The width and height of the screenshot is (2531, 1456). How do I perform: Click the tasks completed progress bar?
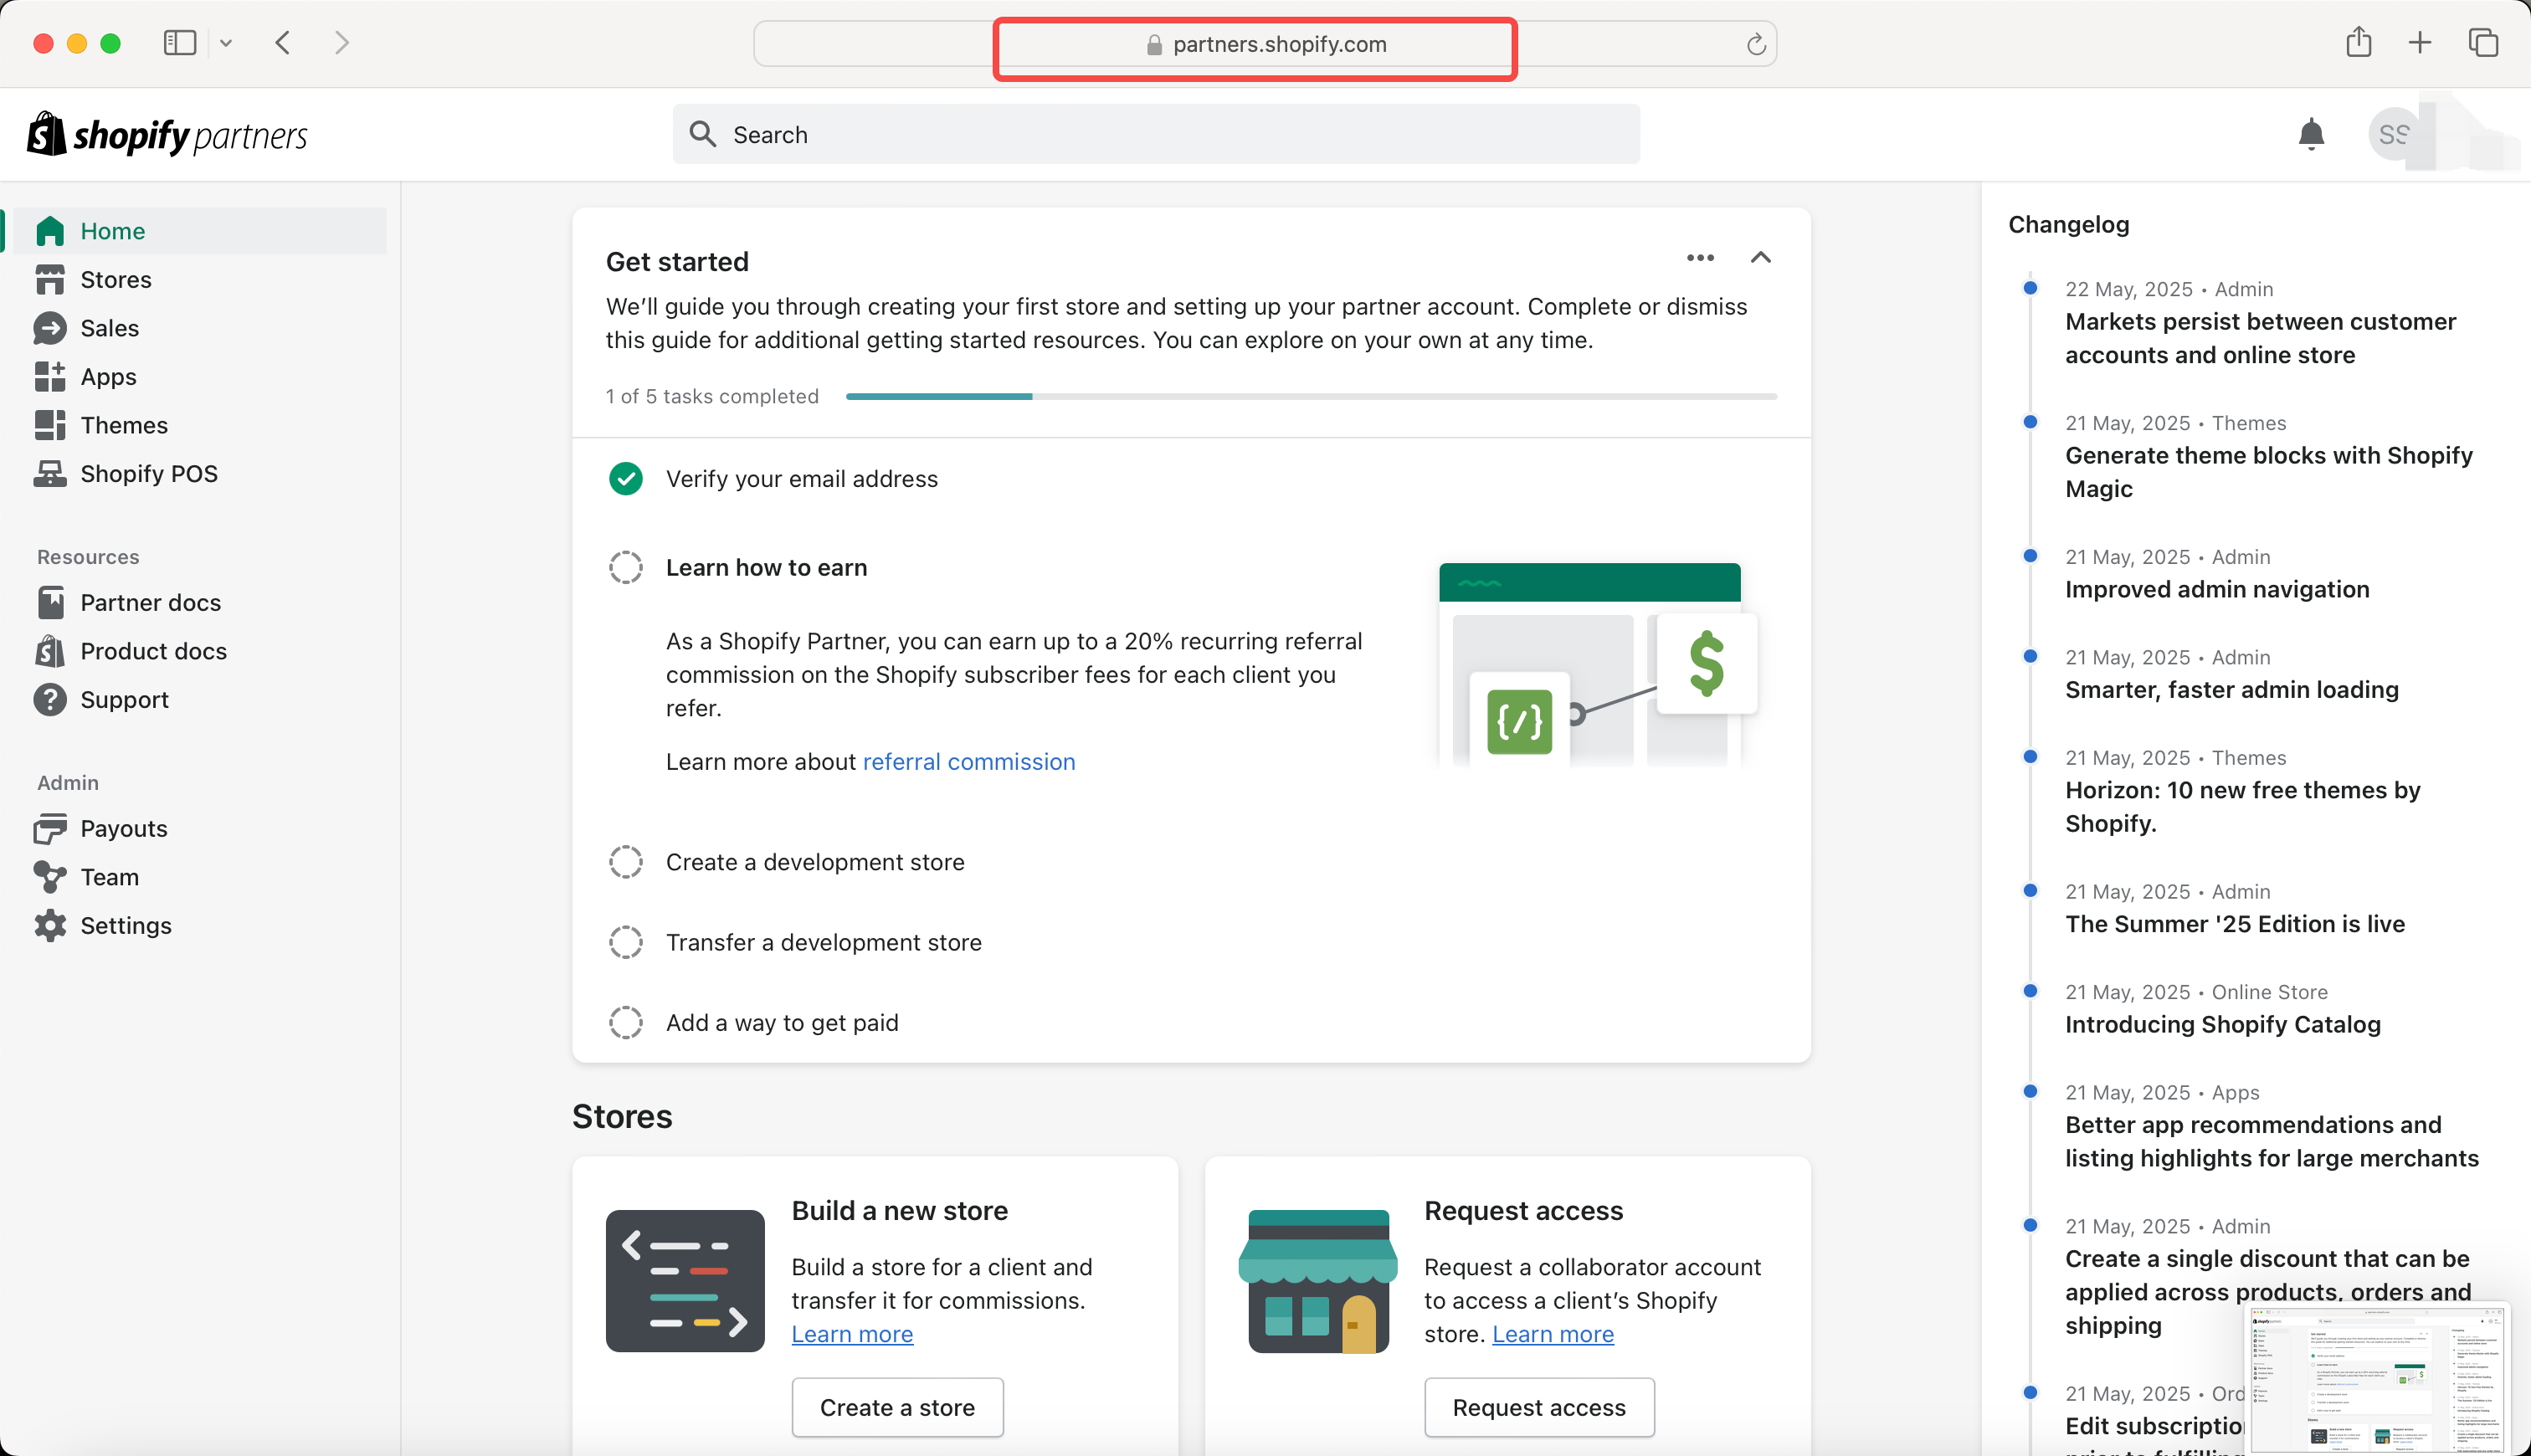pos(1311,397)
